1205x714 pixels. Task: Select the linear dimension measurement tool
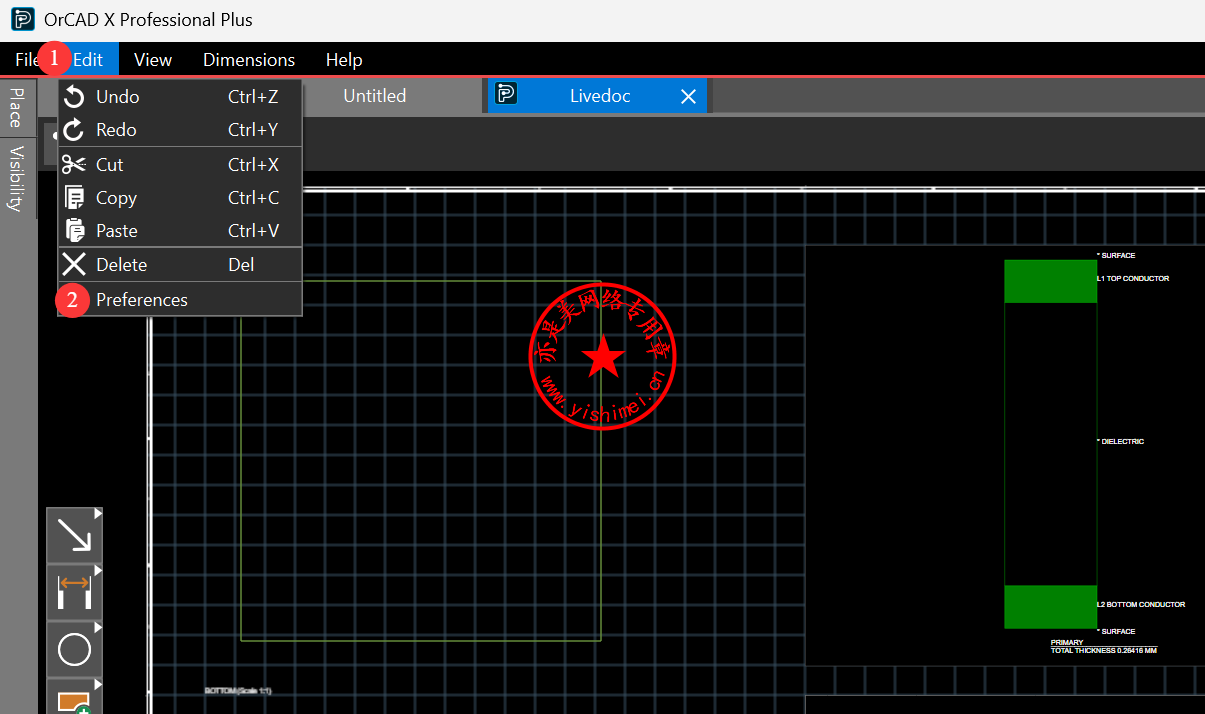coord(74,592)
